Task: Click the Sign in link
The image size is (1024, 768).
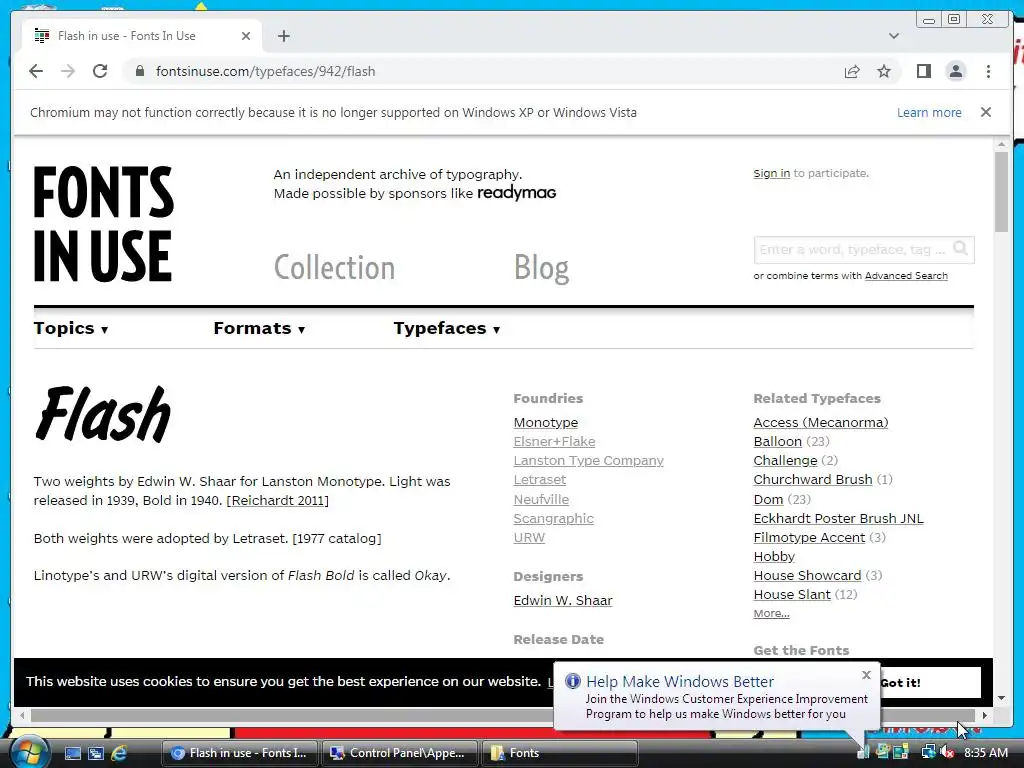Action: [771, 173]
